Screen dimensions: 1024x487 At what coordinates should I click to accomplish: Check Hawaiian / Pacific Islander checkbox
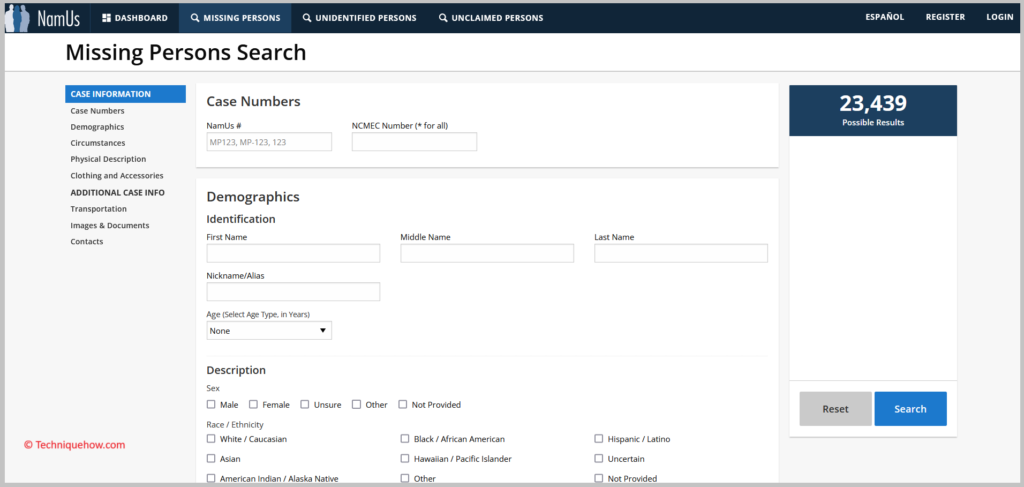pos(405,458)
